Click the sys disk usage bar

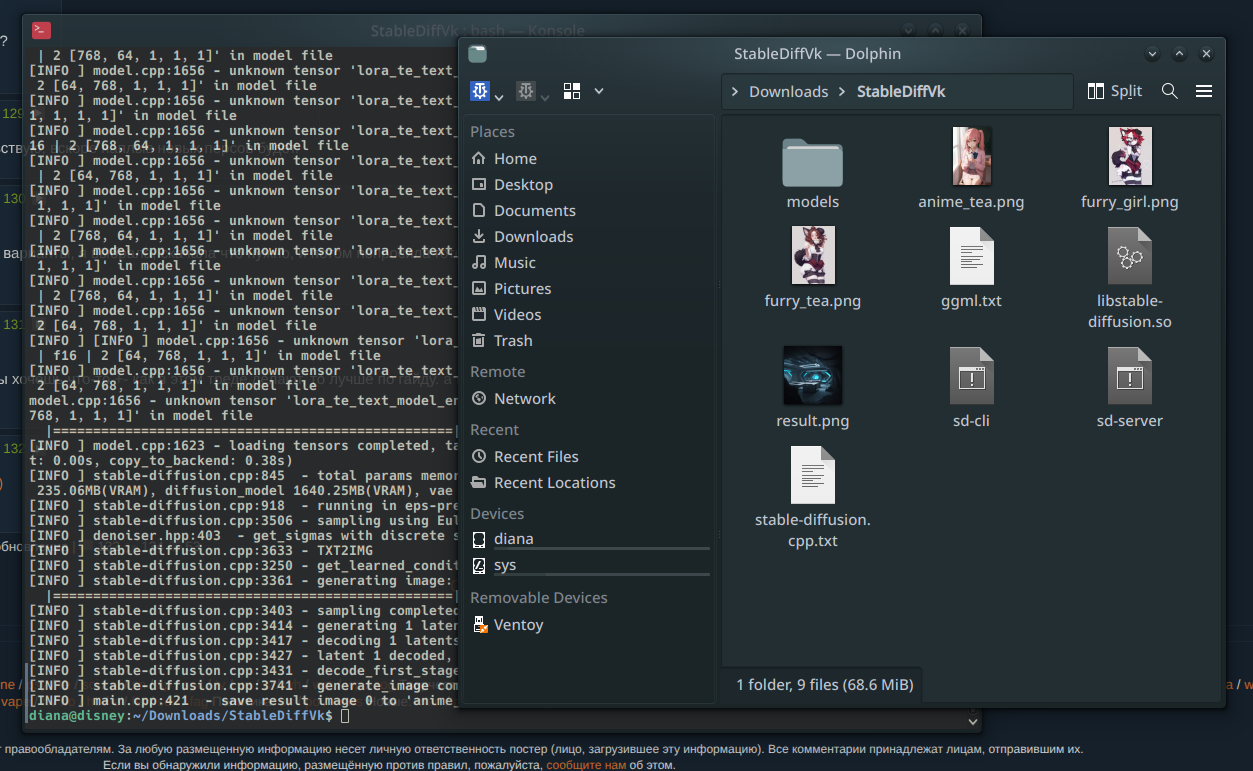602,575
